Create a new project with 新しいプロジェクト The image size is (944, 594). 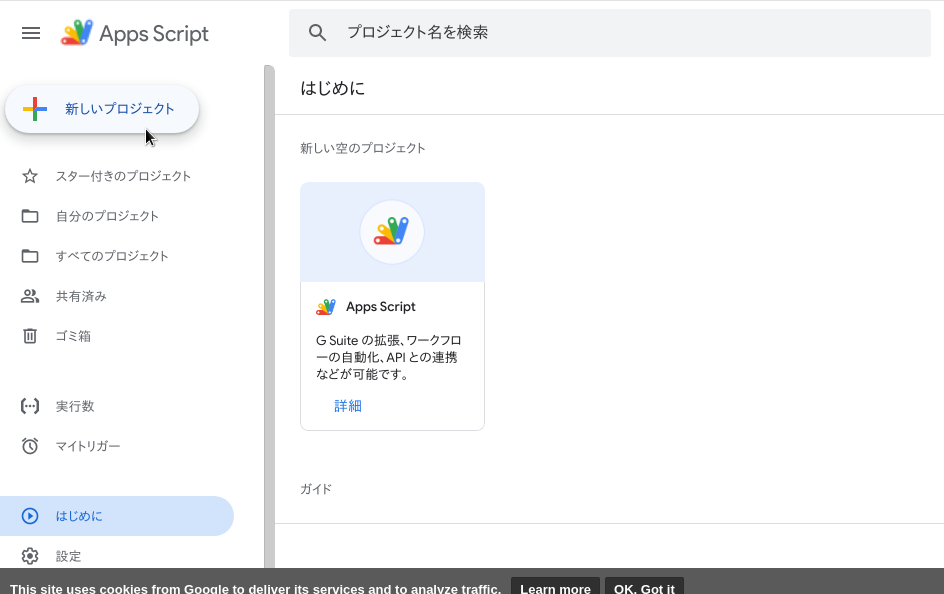coord(102,109)
